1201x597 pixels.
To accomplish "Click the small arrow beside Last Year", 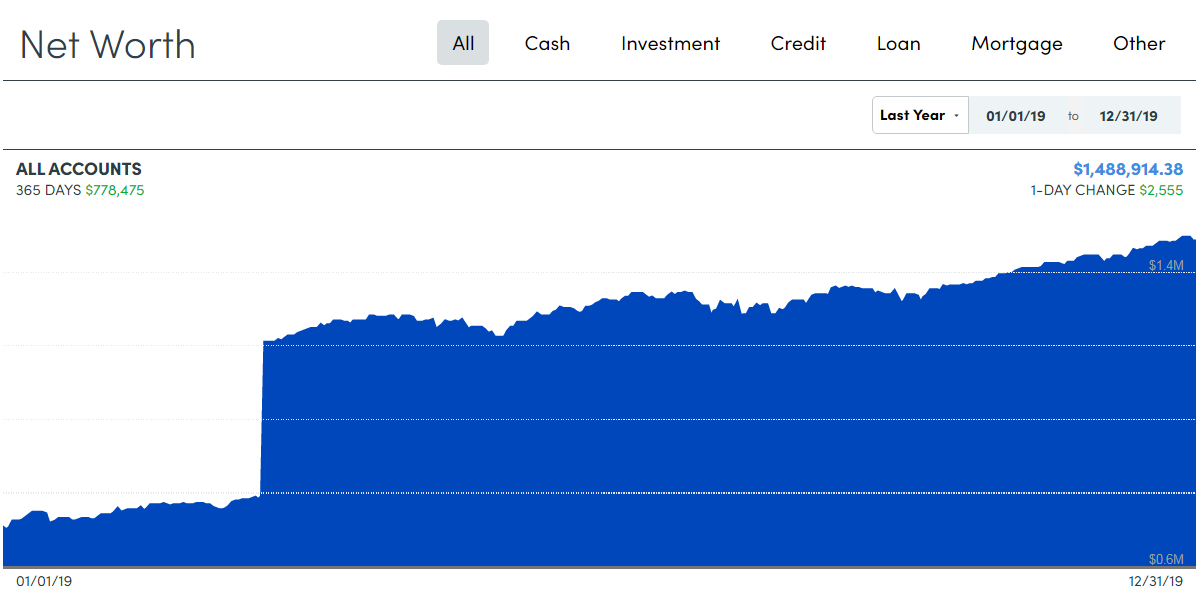I will pos(956,116).
